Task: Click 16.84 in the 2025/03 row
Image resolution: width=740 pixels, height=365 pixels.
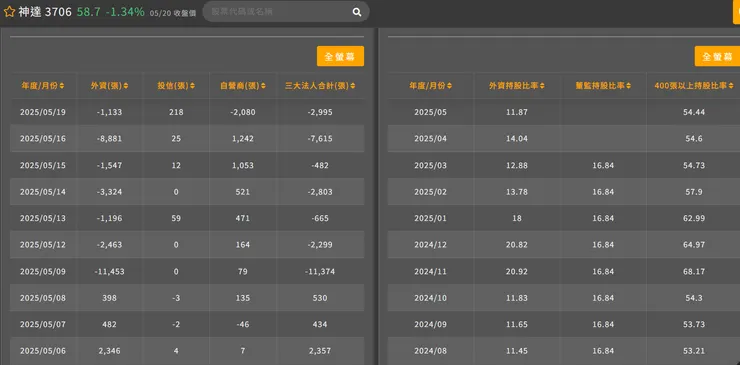Action: pyautogui.click(x=603, y=165)
